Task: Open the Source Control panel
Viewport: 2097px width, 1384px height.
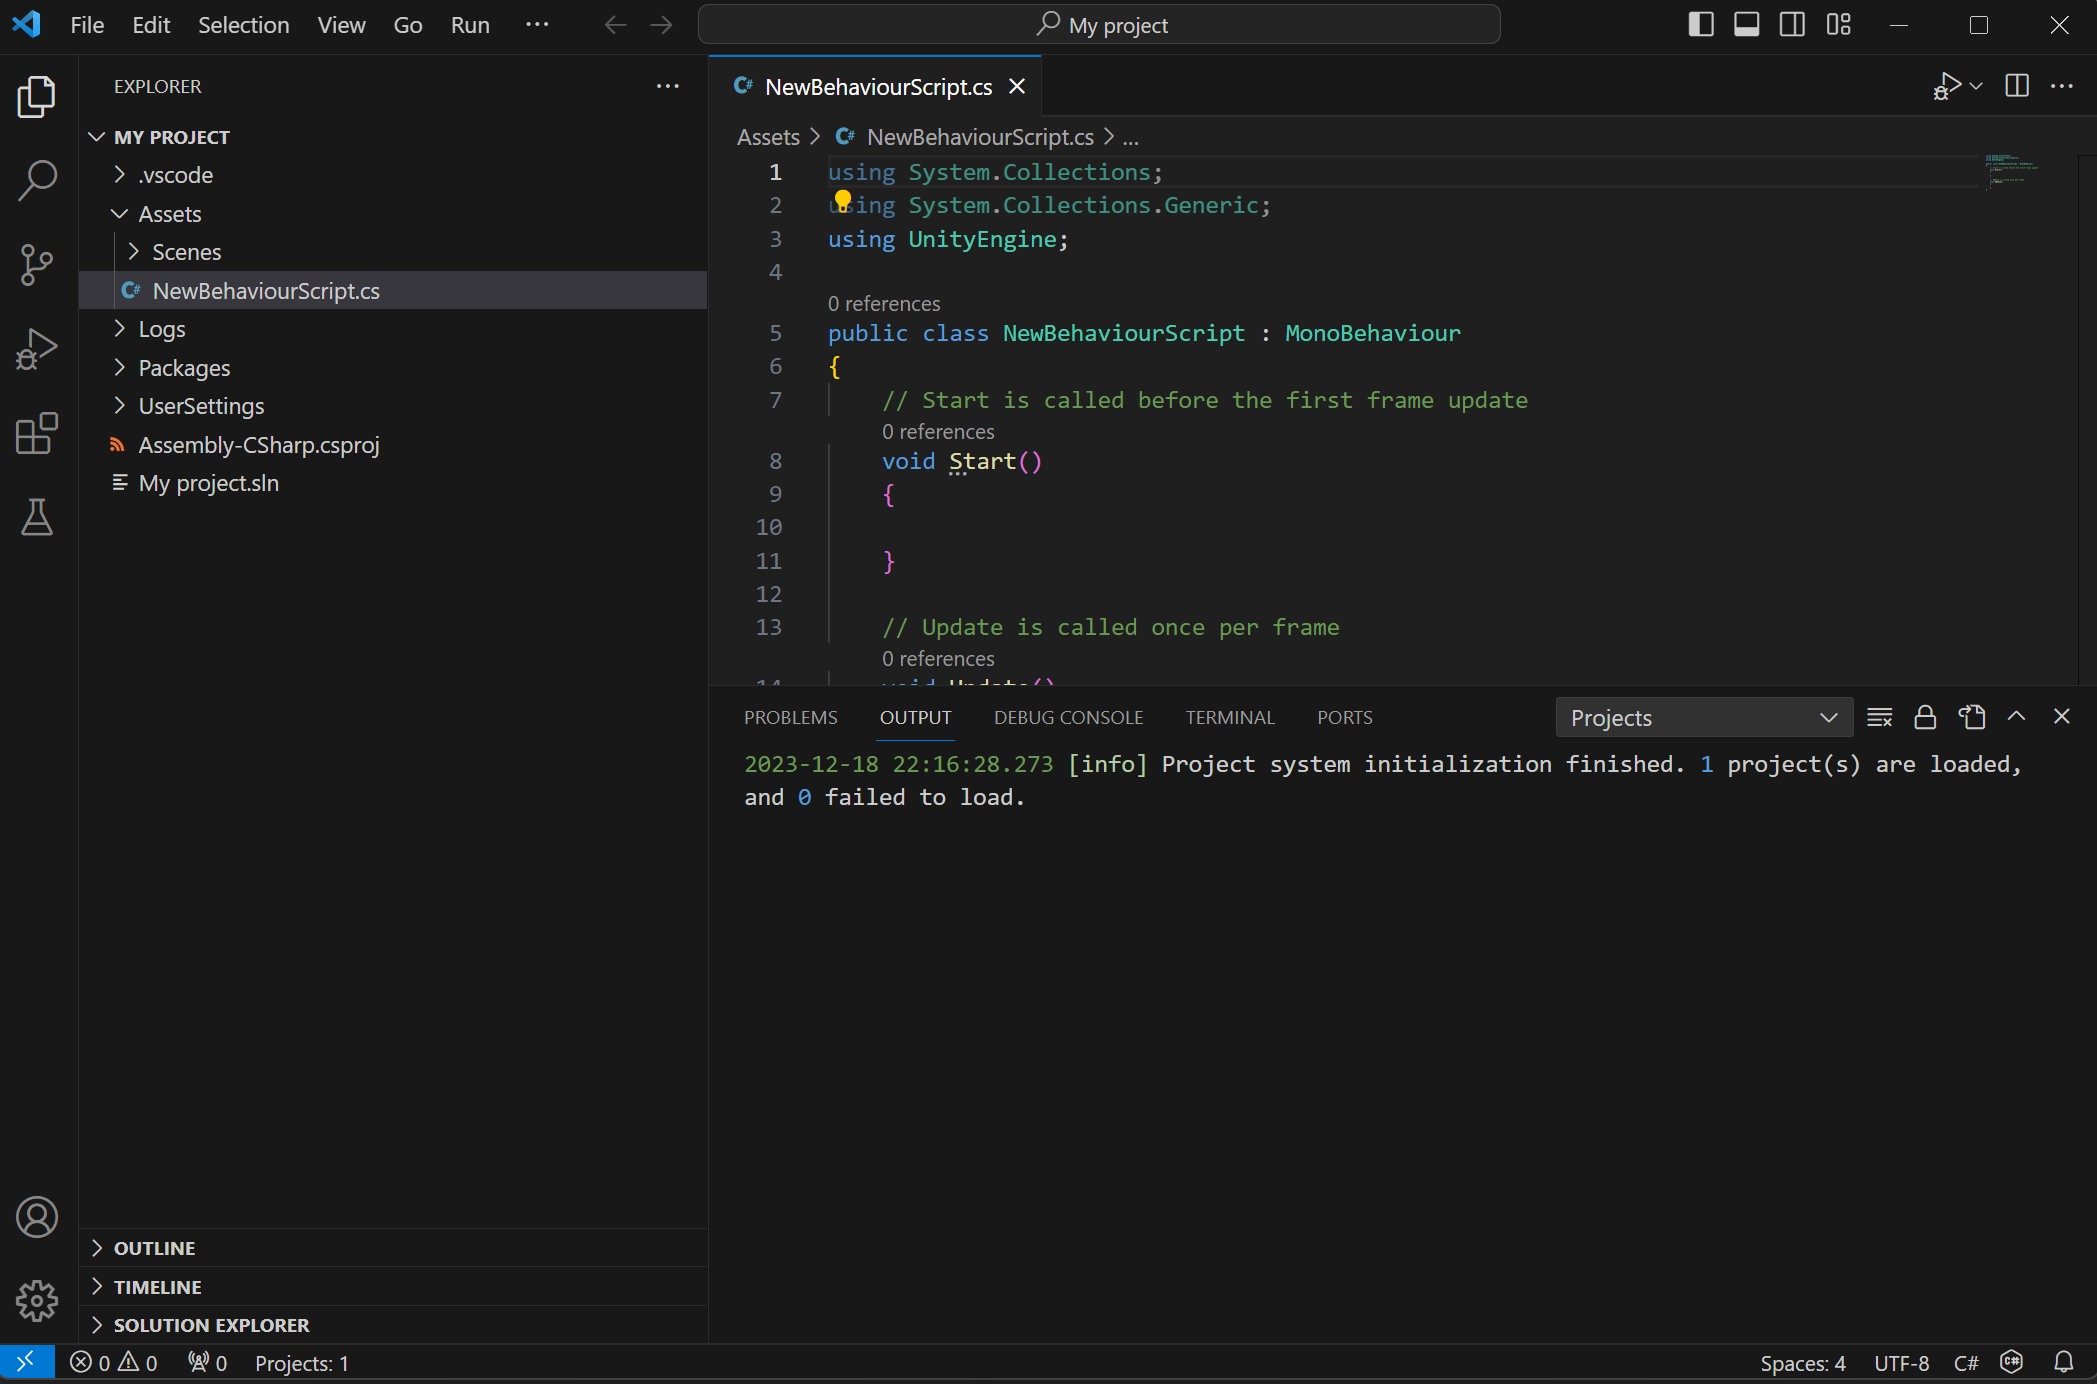Action: [x=37, y=264]
